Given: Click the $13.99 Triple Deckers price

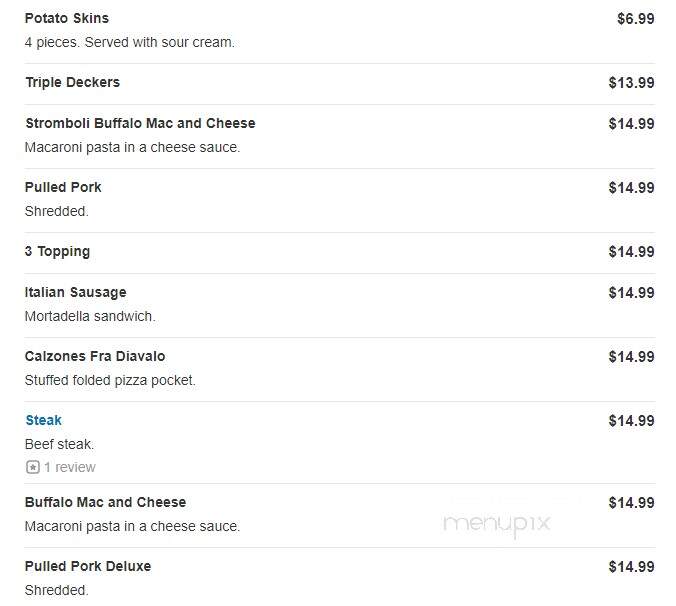Looking at the screenshot, I should (x=631, y=82).
